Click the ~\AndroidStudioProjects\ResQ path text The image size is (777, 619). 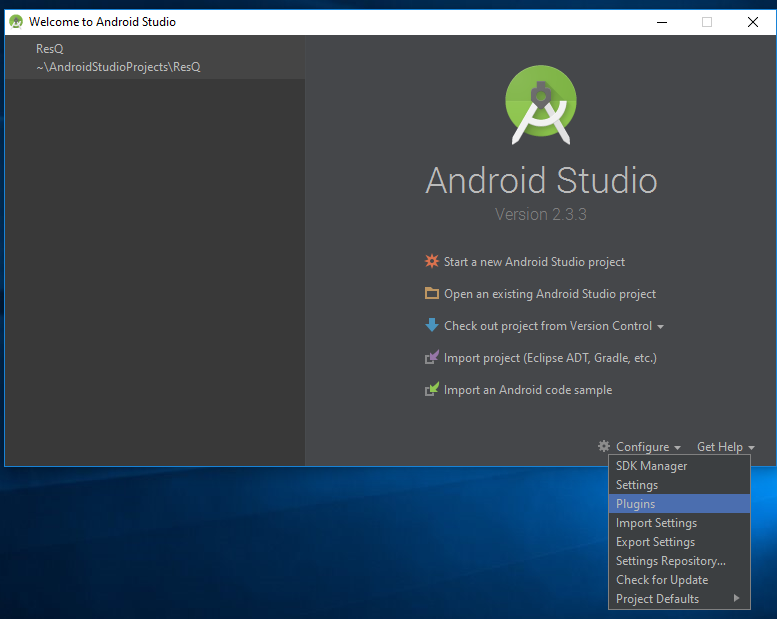(118, 67)
